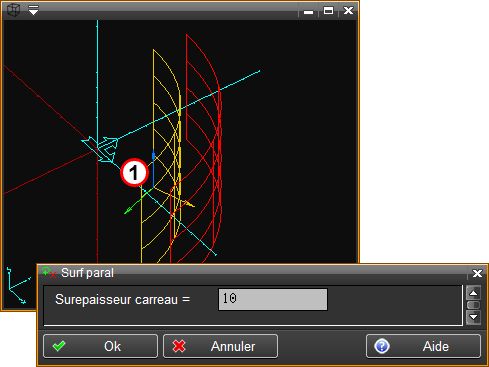Click the numbered marker 1 callout
This screenshot has width=489, height=367.
134,173
